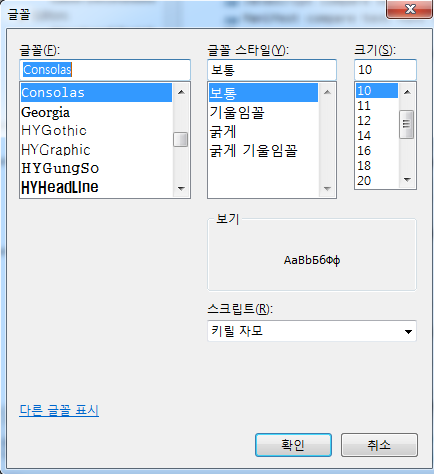The image size is (434, 474).
Task: Click the 글꼴 스타일 input field
Action: [x=272, y=70]
